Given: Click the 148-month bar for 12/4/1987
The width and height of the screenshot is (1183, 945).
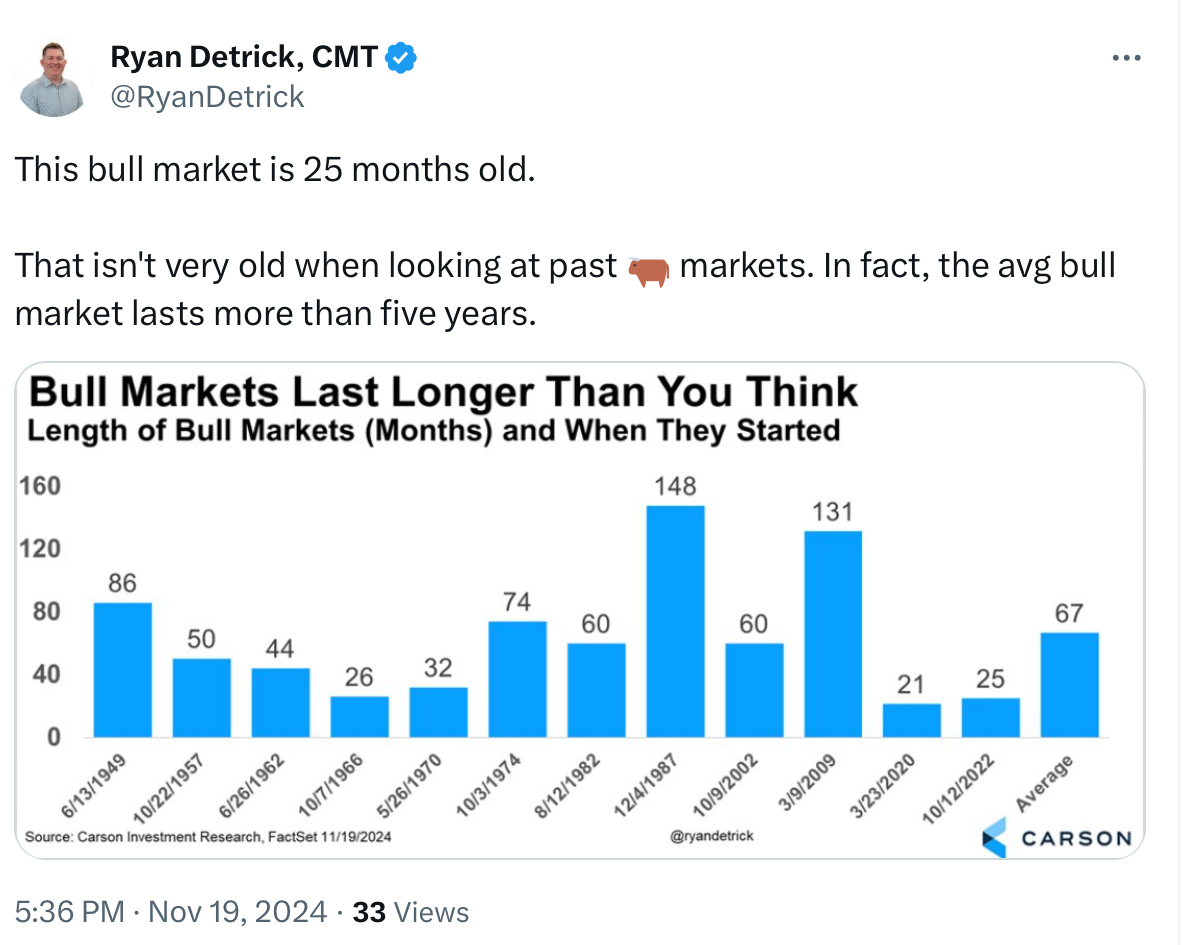Looking at the screenshot, I should click(x=675, y=620).
